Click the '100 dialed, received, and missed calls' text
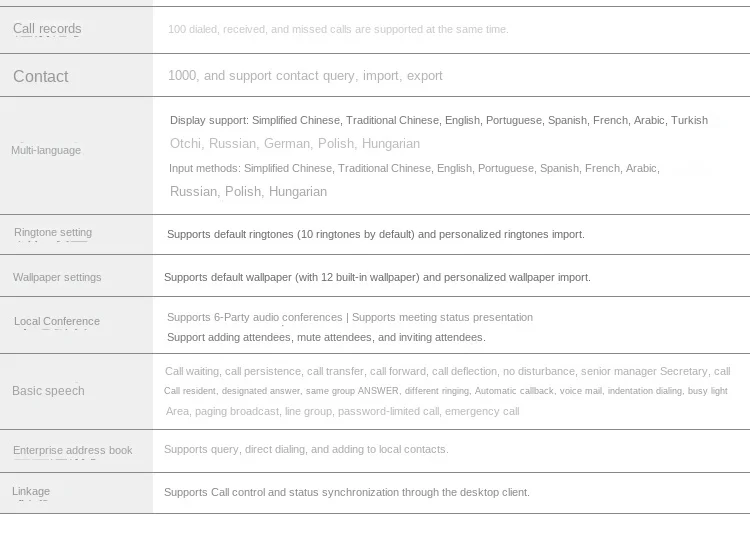The image size is (750, 553). point(338,29)
